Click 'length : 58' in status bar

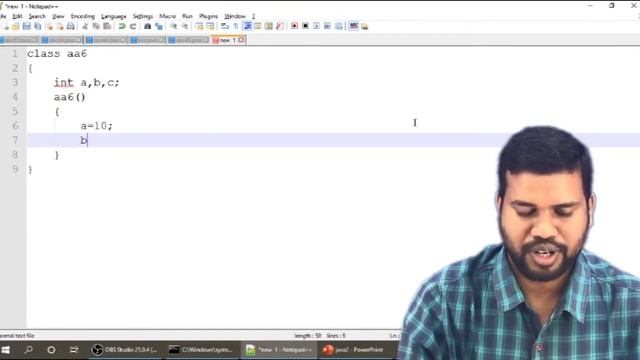308,336
